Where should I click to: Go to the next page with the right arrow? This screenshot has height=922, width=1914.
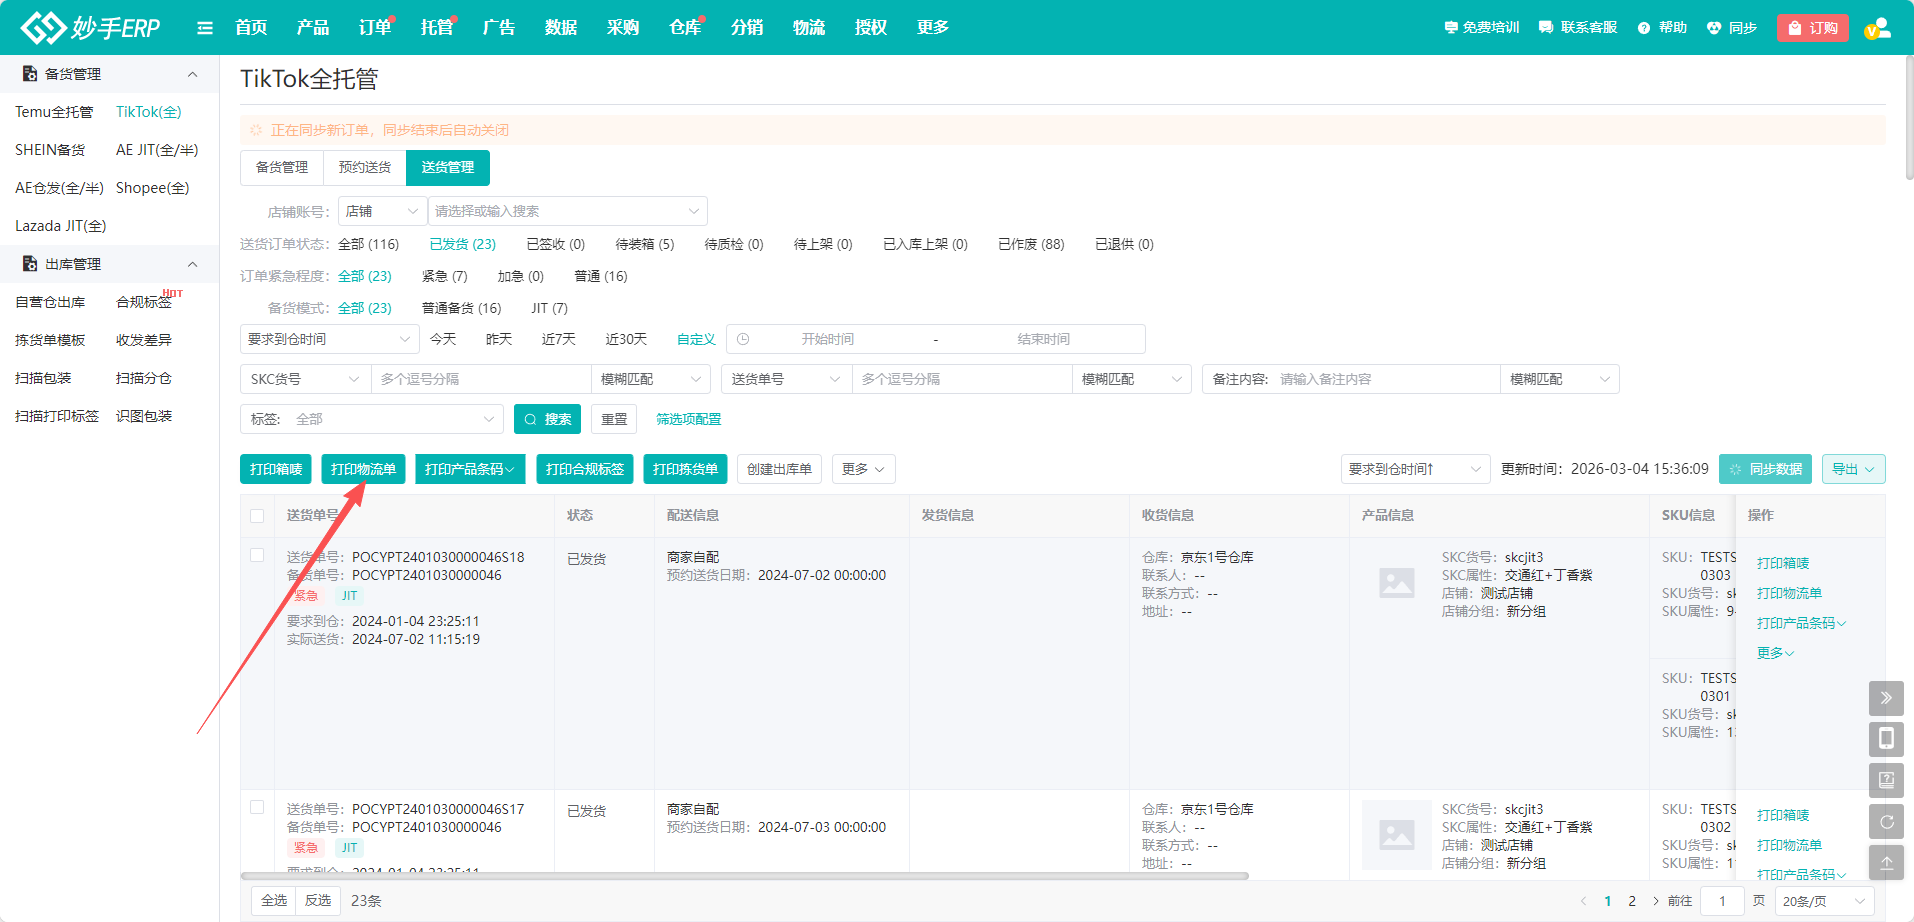[1656, 901]
